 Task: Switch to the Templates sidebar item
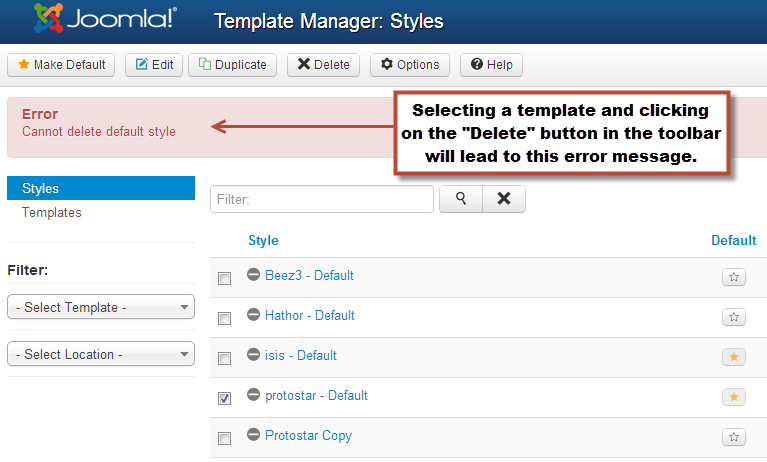pos(51,213)
